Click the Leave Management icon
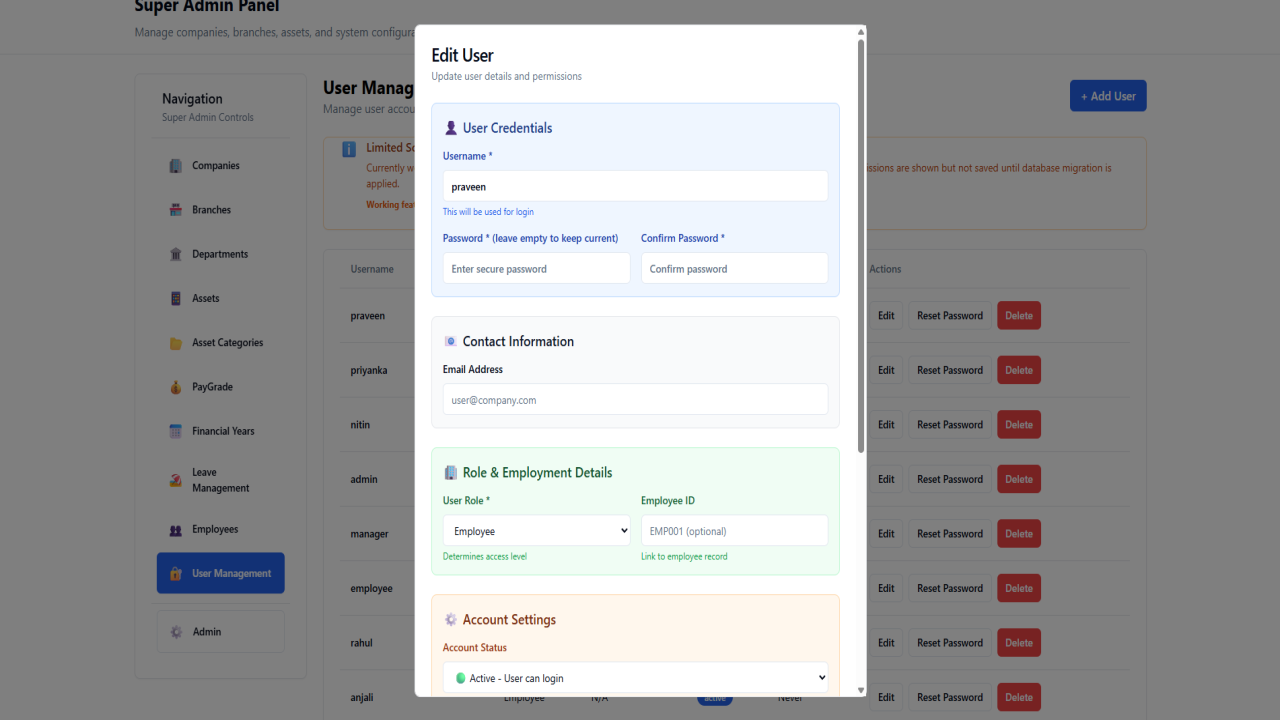This screenshot has width=1280, height=720. click(176, 481)
